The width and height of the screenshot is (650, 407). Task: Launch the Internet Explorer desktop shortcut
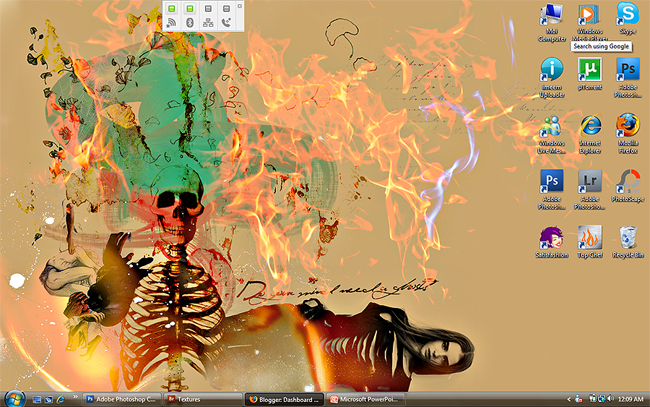(x=589, y=133)
